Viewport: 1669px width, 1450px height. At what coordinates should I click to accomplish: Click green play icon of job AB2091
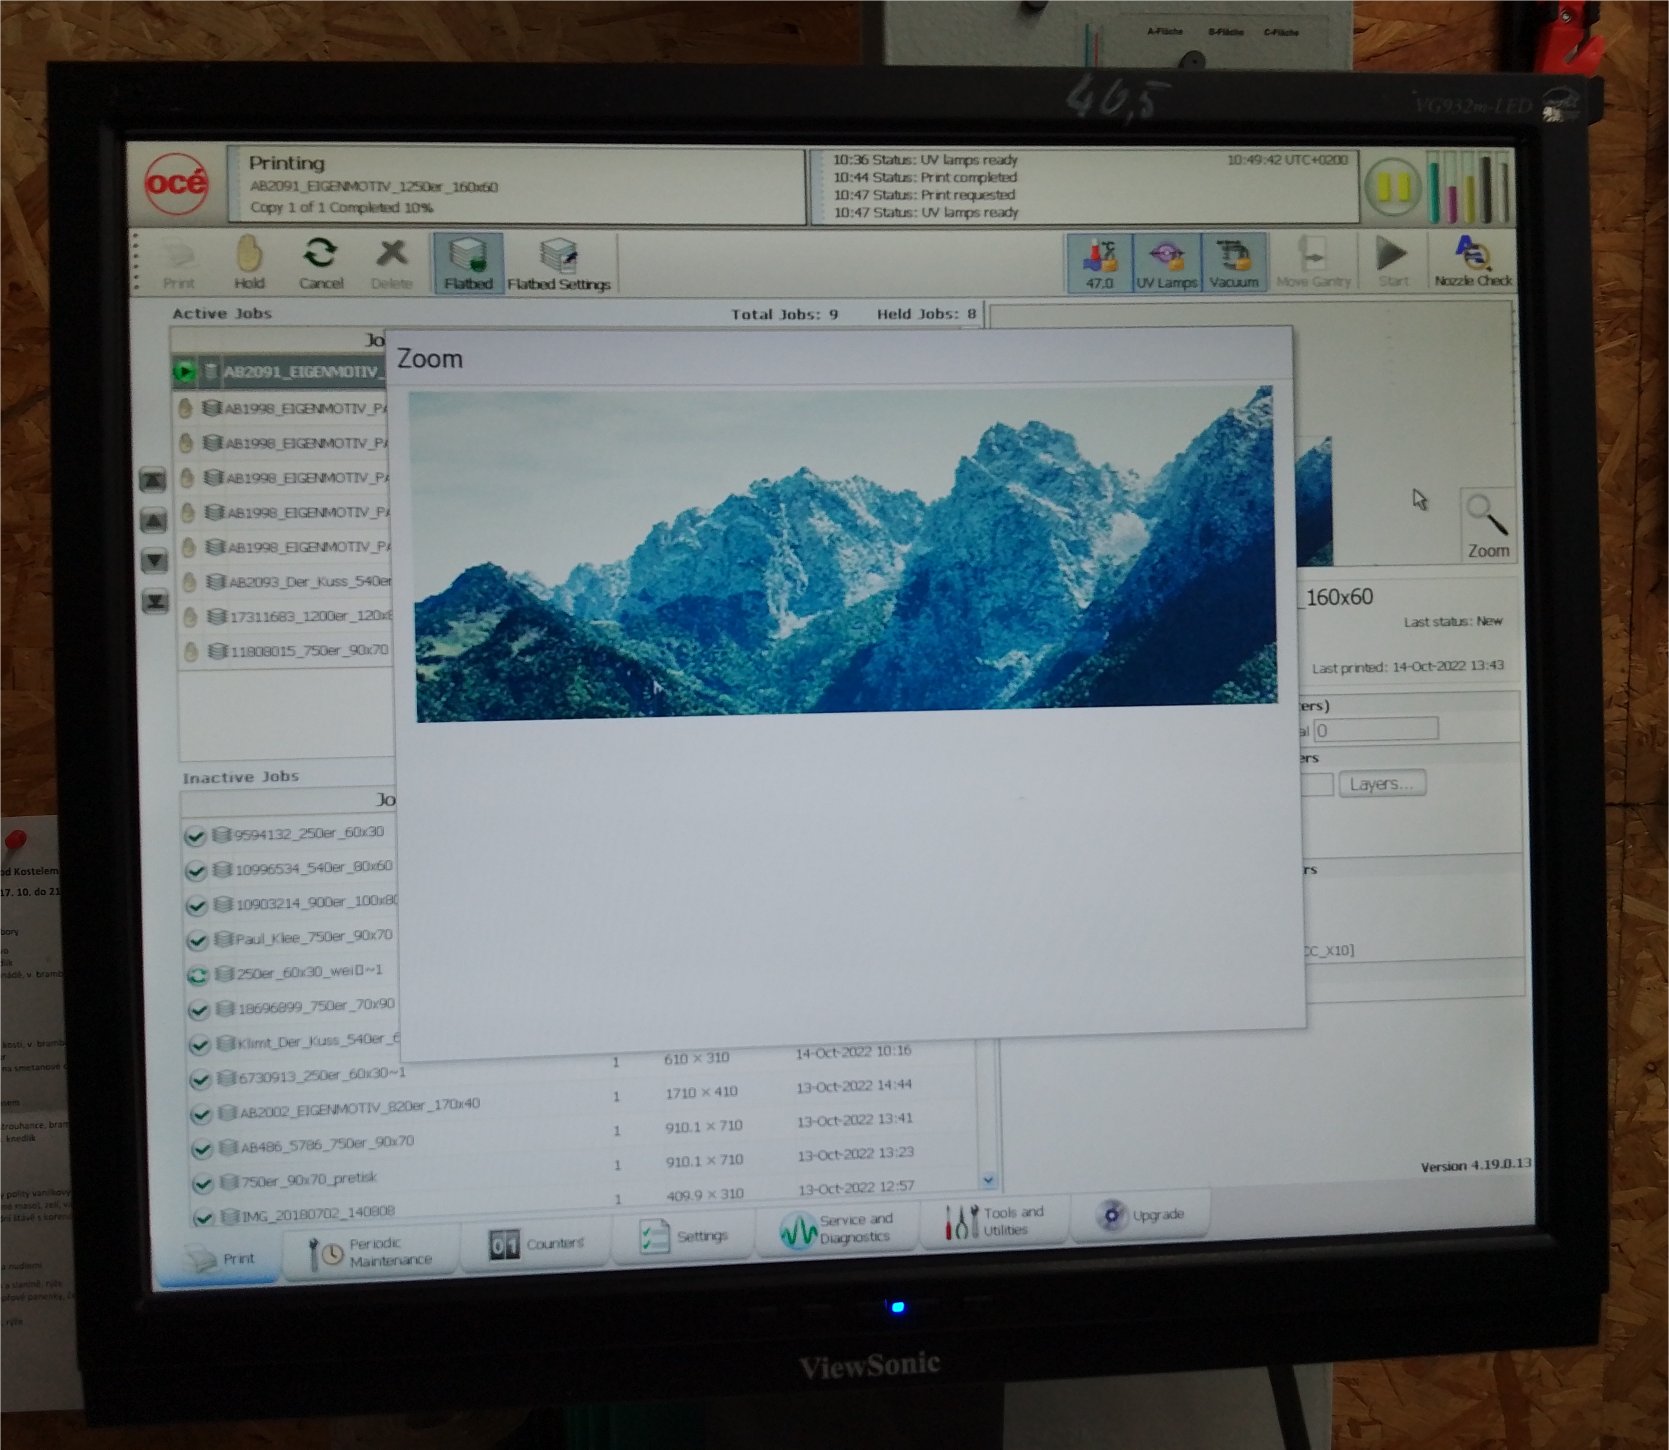click(184, 372)
